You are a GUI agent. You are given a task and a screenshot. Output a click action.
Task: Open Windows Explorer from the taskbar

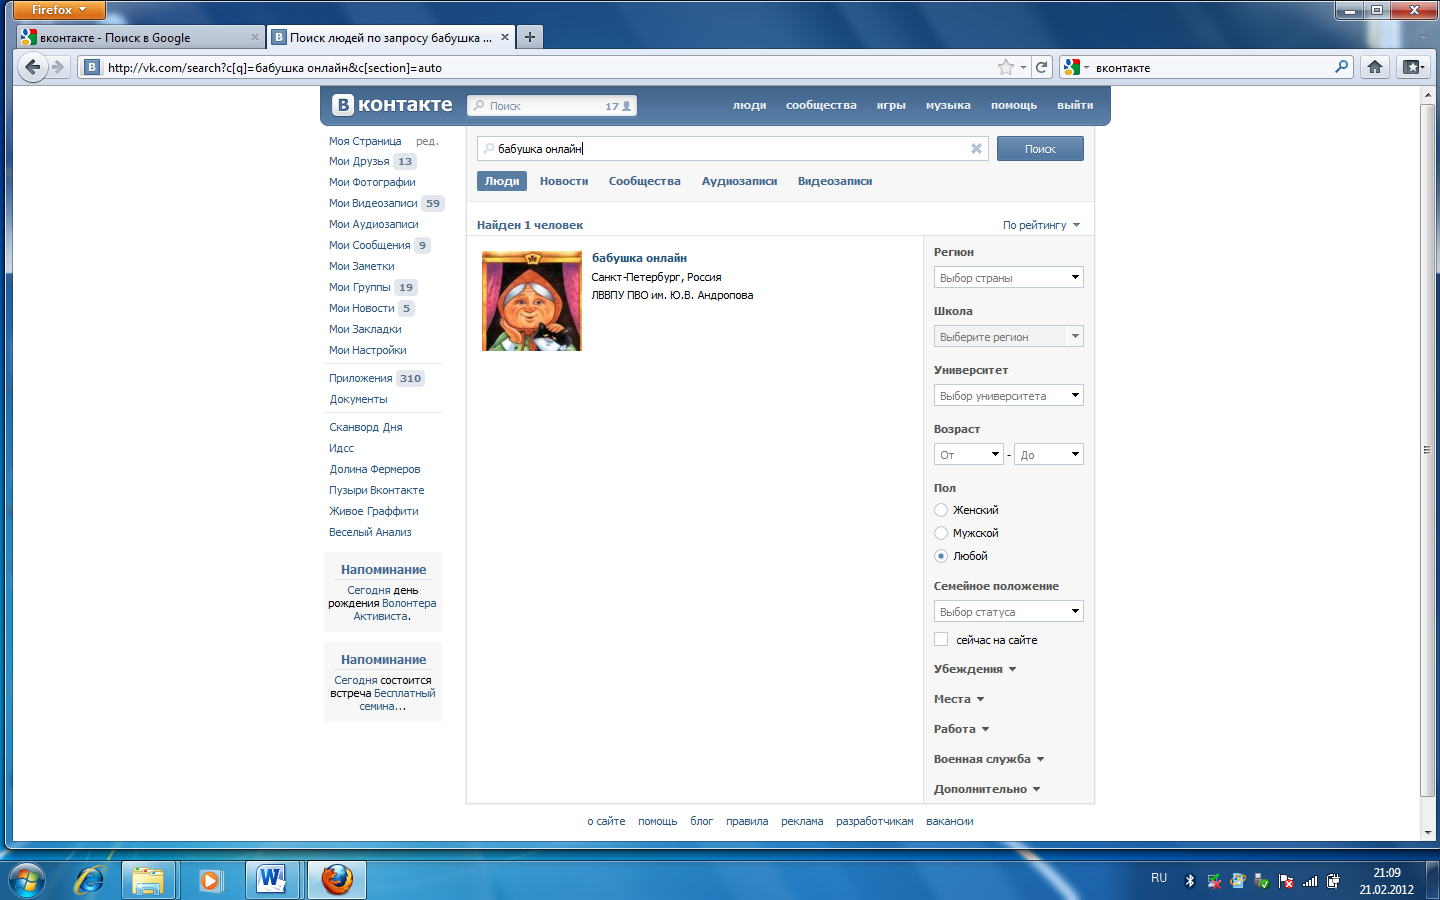pyautogui.click(x=148, y=880)
